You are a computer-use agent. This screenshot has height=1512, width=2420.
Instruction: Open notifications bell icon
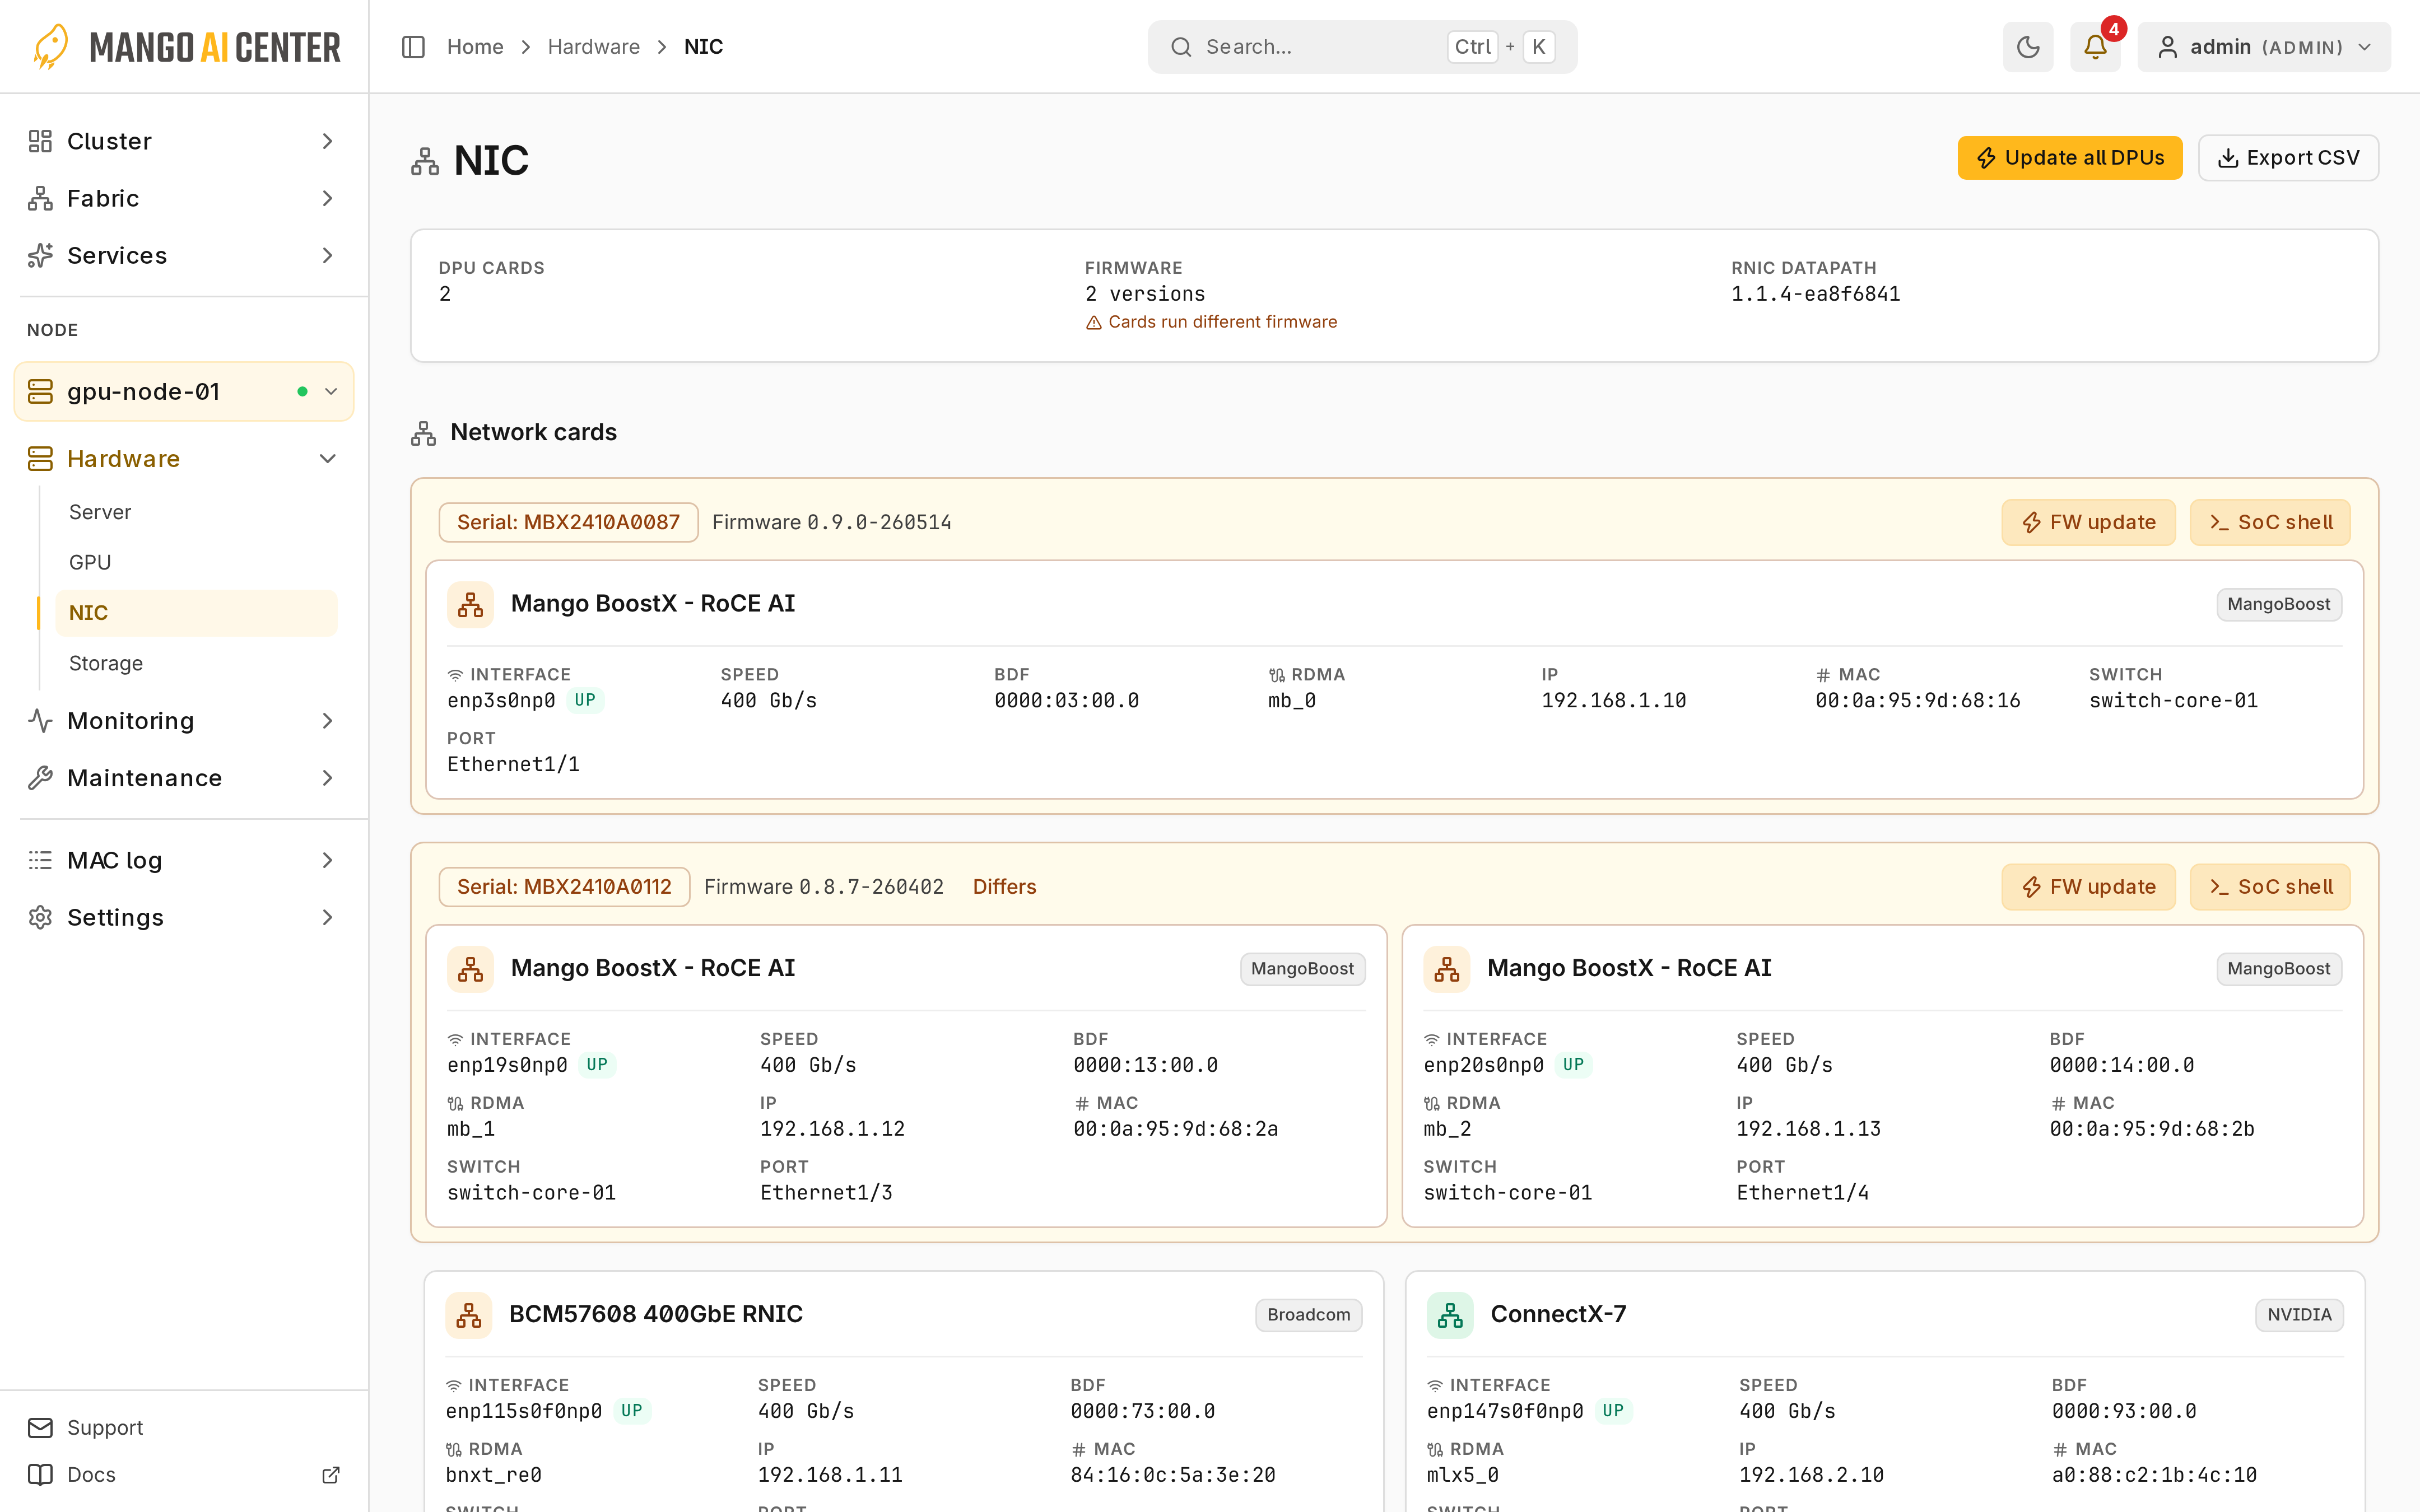pyautogui.click(x=2095, y=47)
